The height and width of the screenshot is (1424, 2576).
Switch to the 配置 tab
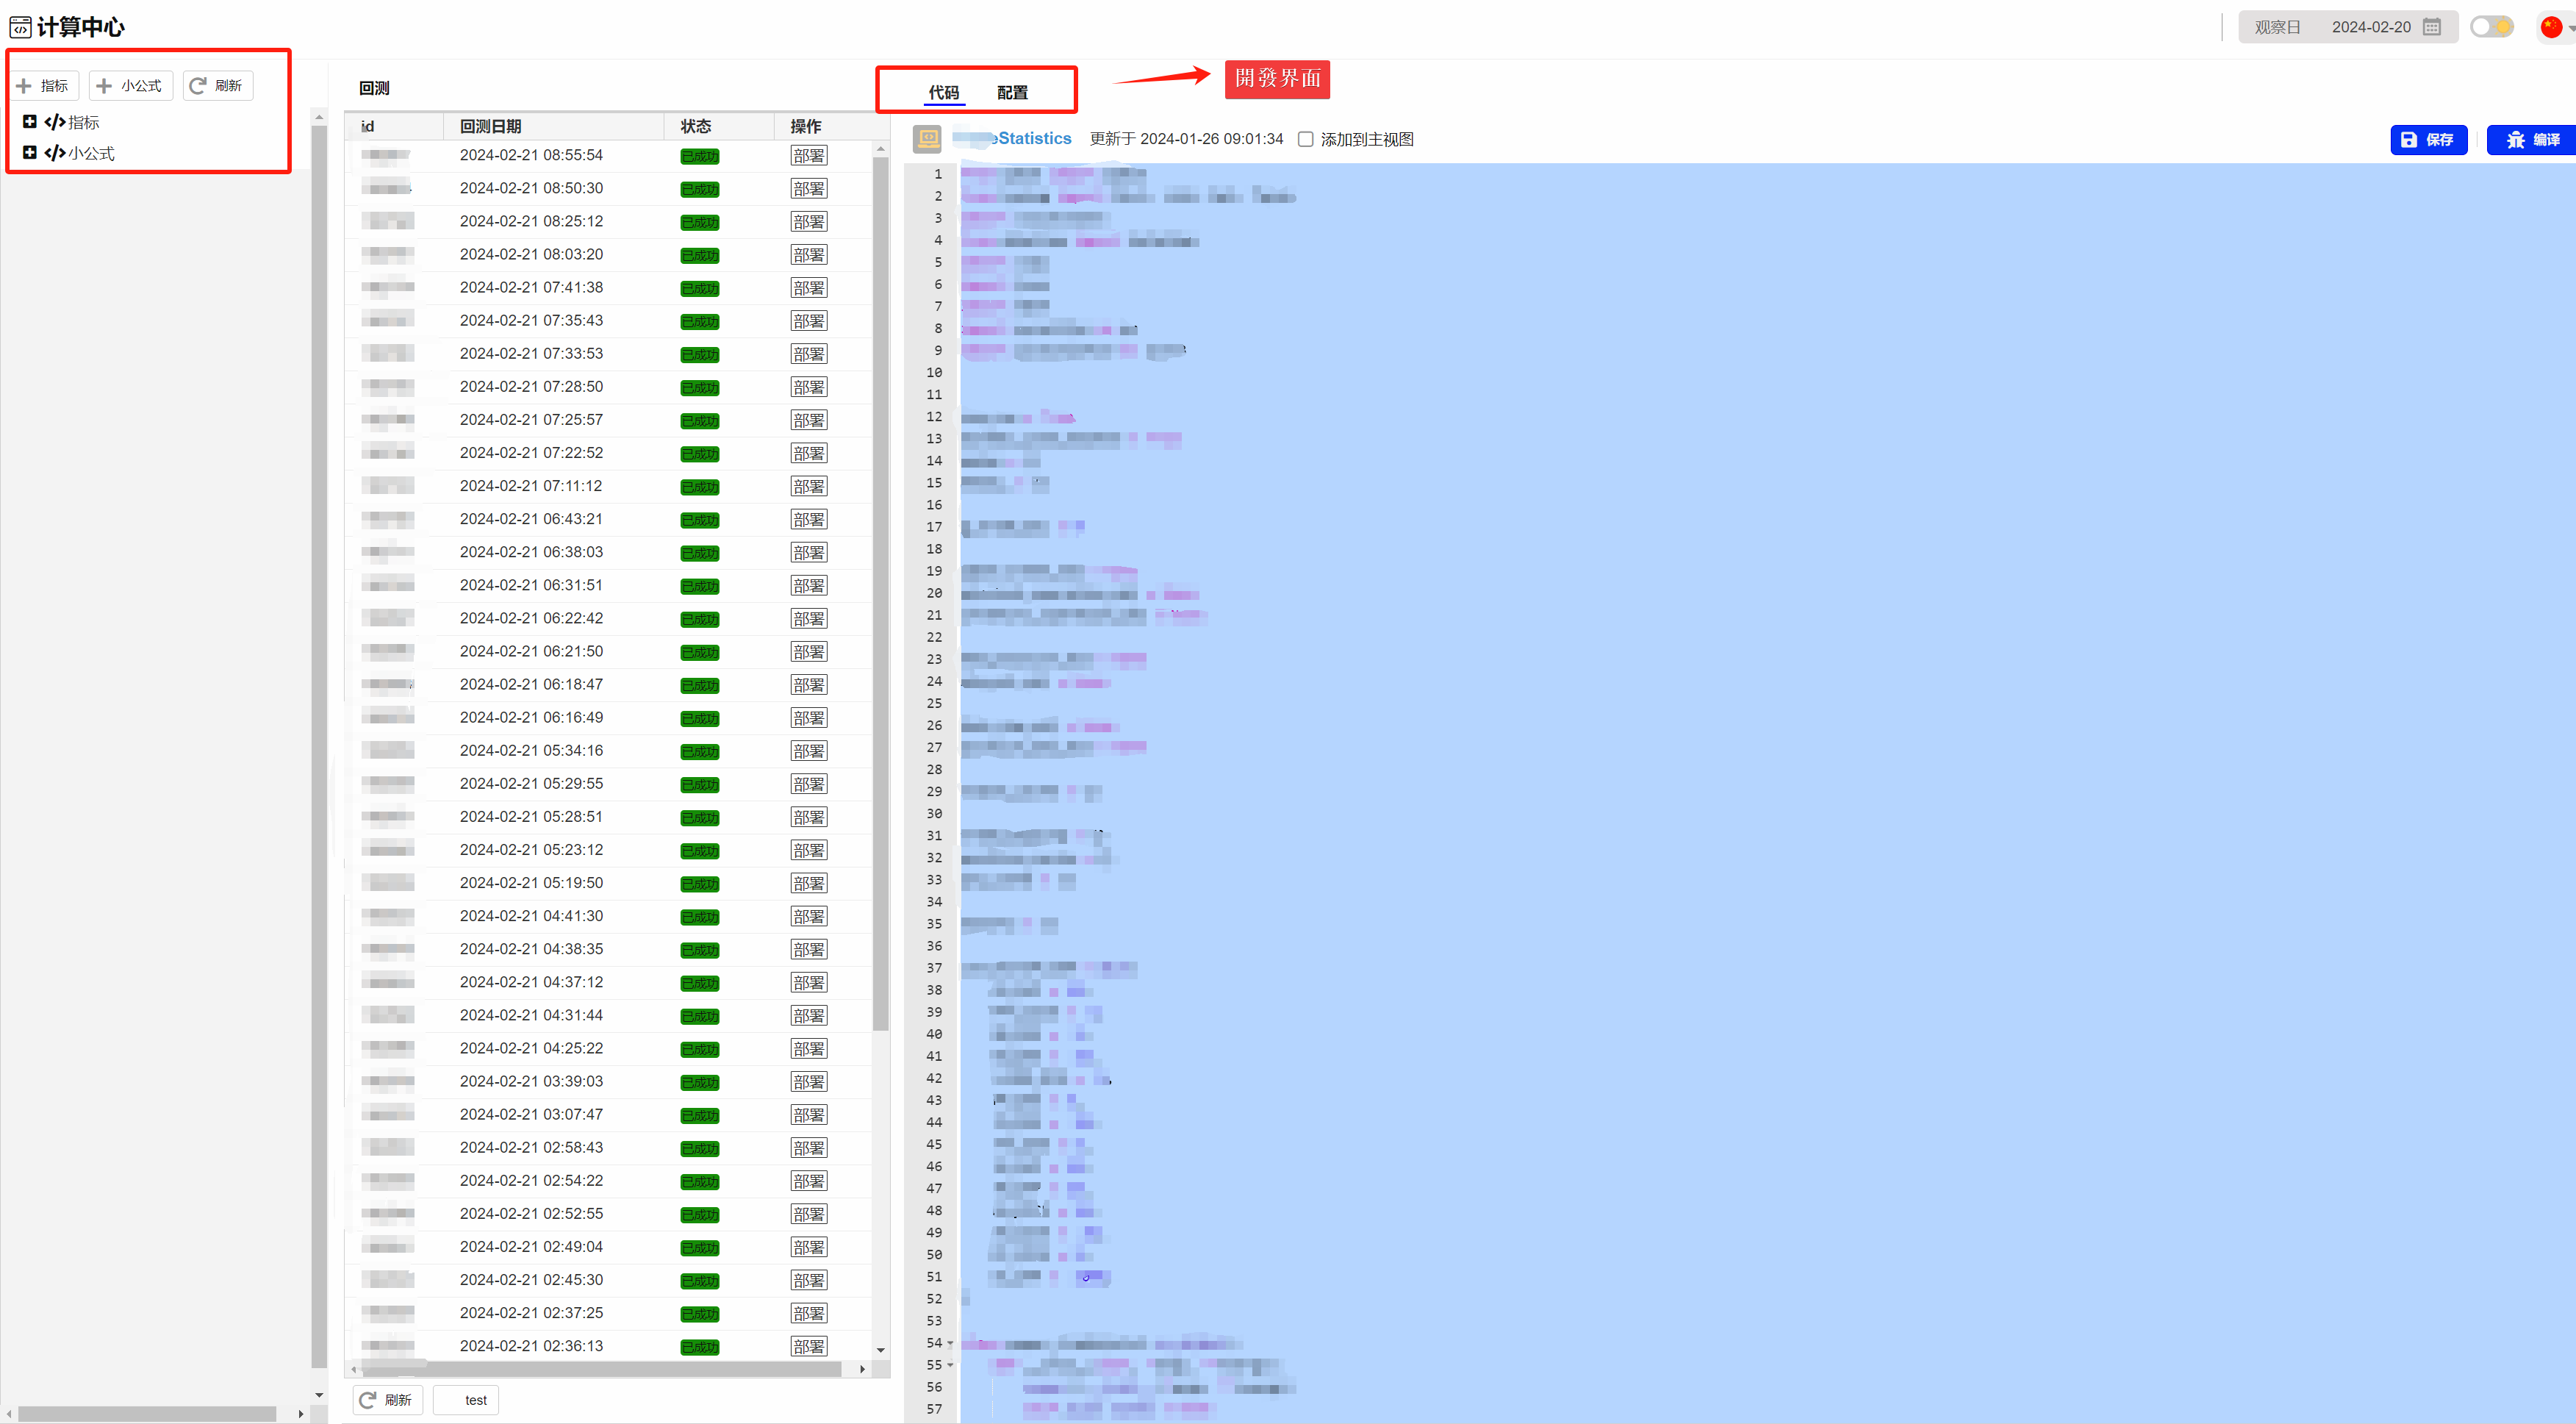(x=1012, y=92)
